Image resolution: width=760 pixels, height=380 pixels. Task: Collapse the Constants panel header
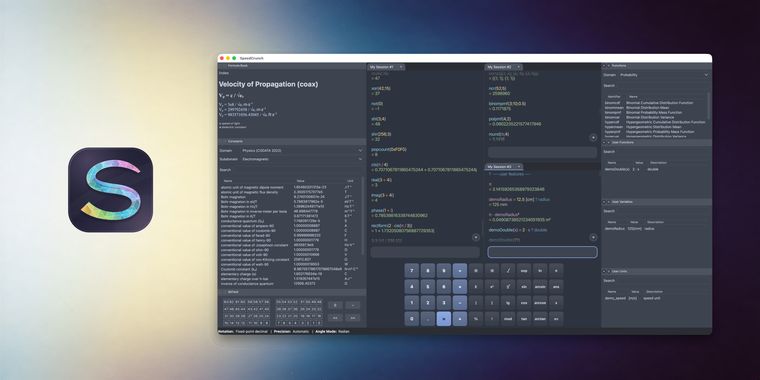[x=292, y=141]
